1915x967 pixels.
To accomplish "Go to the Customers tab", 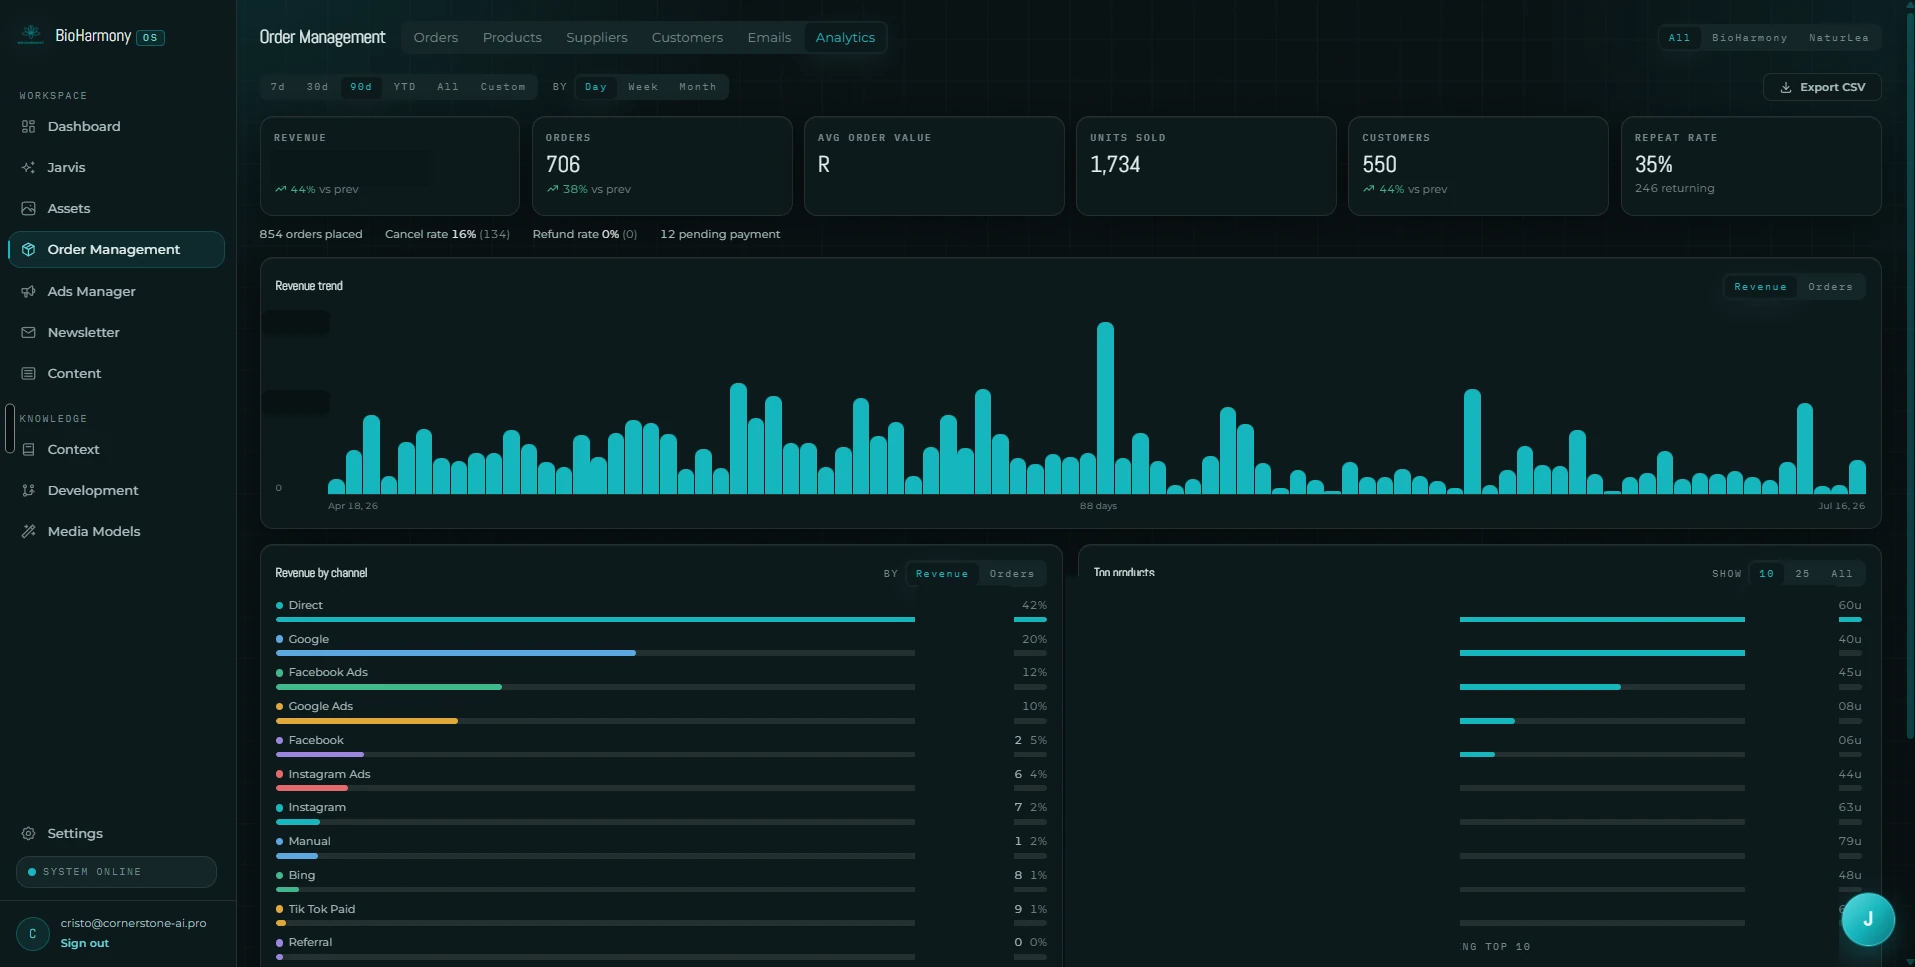I will 687,38.
